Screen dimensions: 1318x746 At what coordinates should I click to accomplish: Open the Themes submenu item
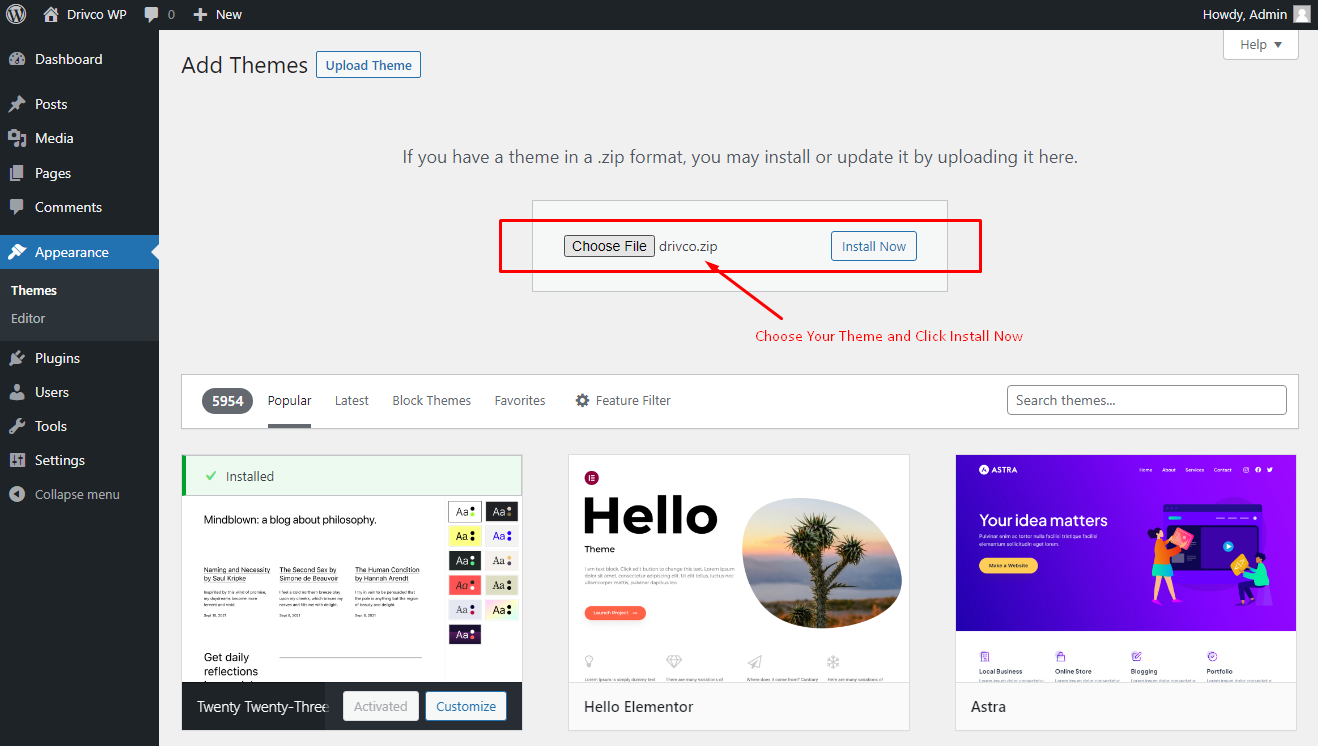pyautogui.click(x=34, y=290)
